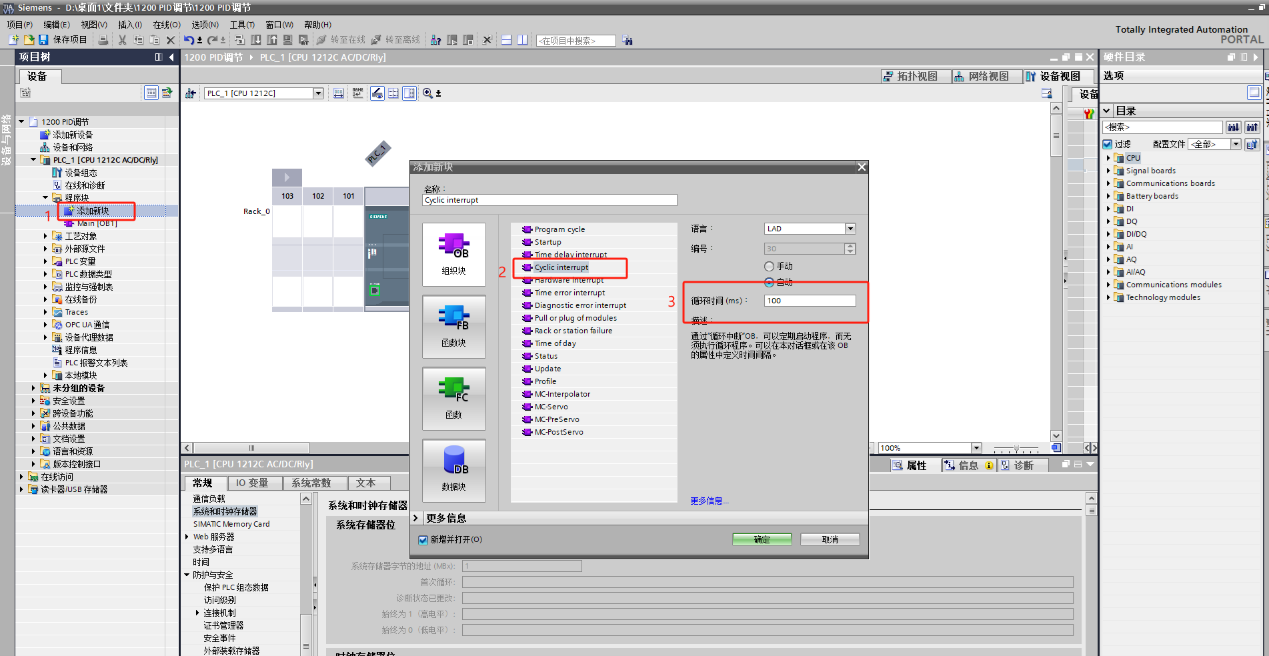Expand the Web 服务器 properties node
1269x656 pixels.
click(187, 537)
